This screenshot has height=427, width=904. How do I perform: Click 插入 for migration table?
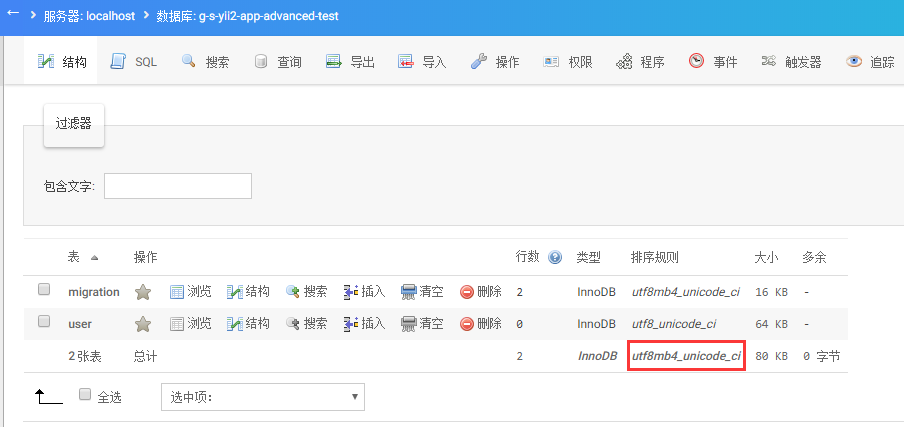tap(364, 292)
